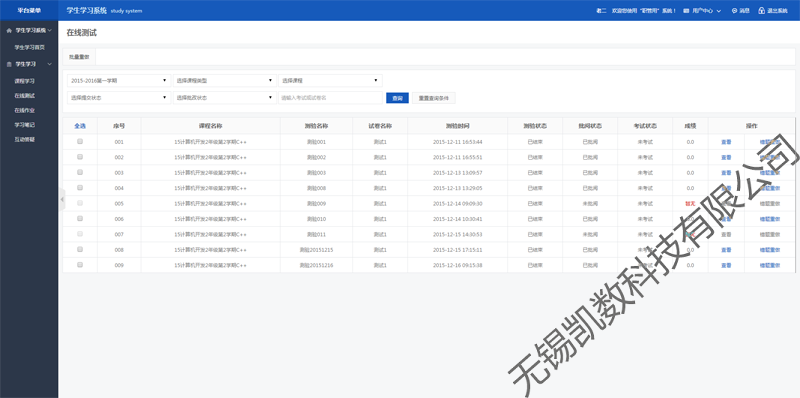Viewport: 800px width, 398px height.
Task: Switch to the 批量重做 tab
Action: (79, 57)
